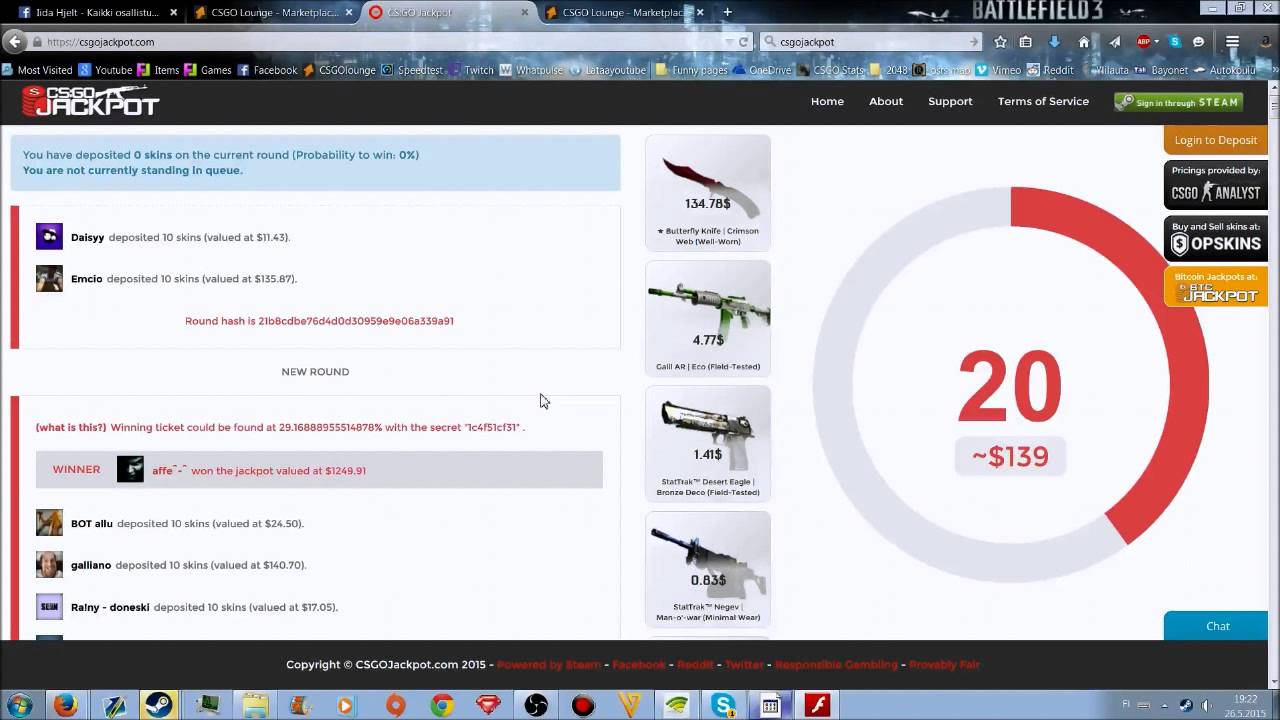Select the StatTrak Desert Eagle Bronze Deco skin
Image resolution: width=1280 pixels, height=720 pixels.
(708, 444)
